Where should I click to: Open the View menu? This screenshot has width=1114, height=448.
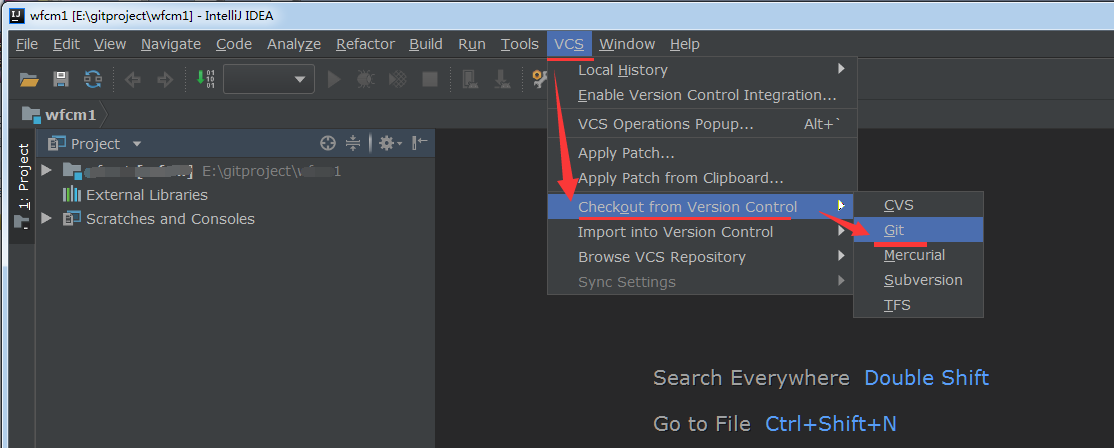tap(110, 44)
